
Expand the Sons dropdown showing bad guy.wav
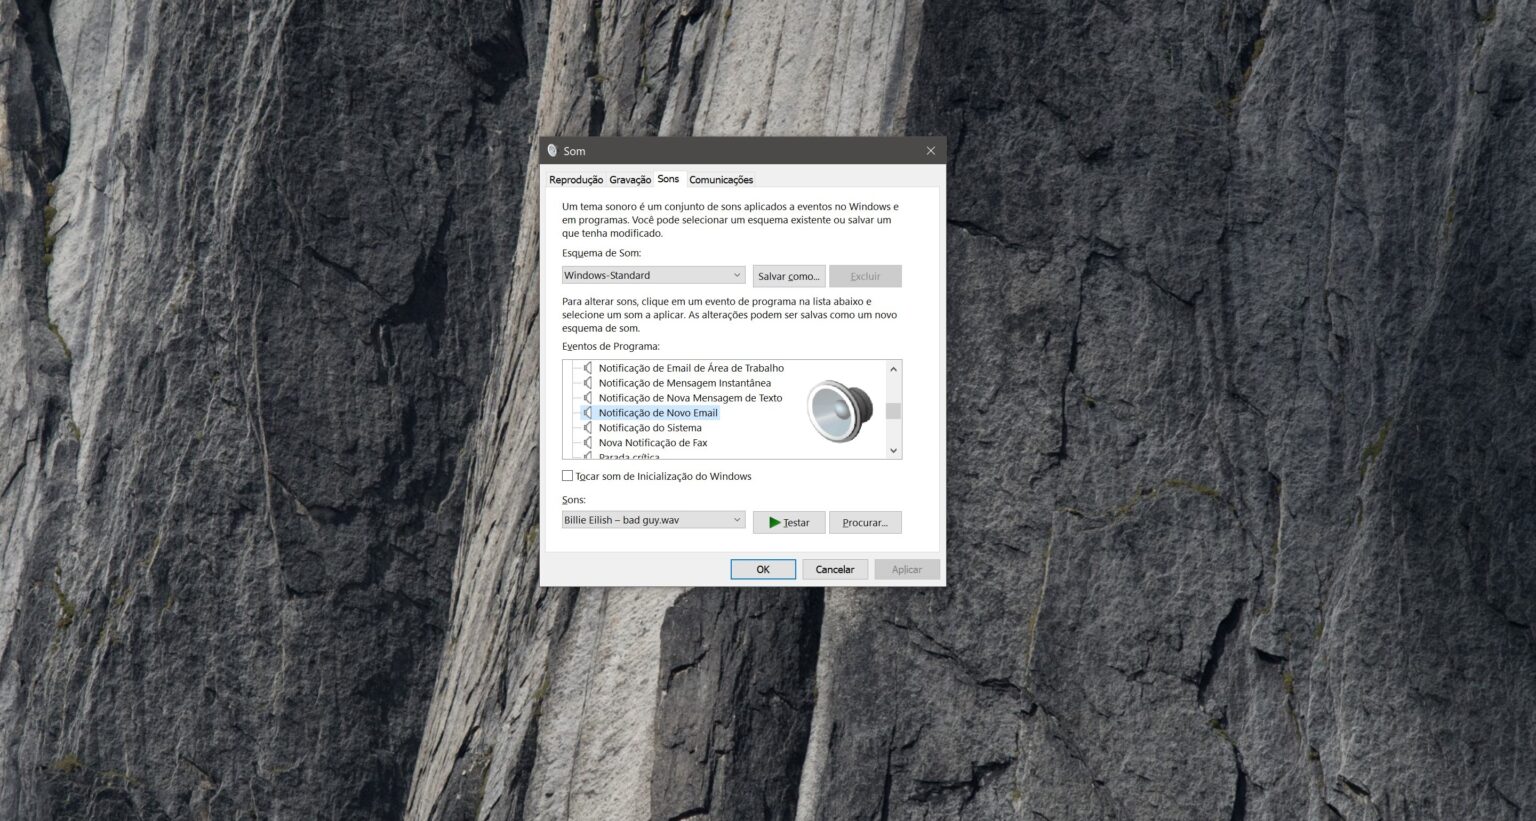pyautogui.click(x=653, y=520)
